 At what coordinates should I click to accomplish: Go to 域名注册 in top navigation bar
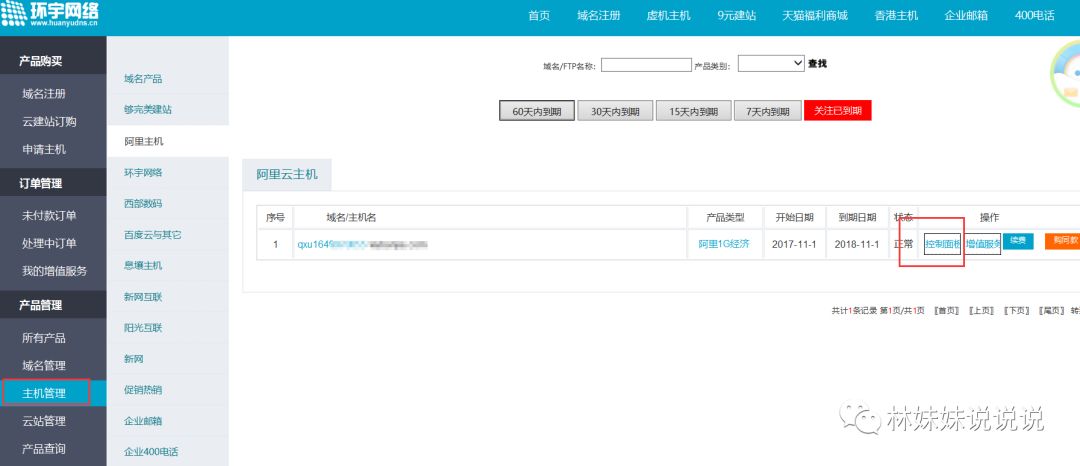(599, 16)
